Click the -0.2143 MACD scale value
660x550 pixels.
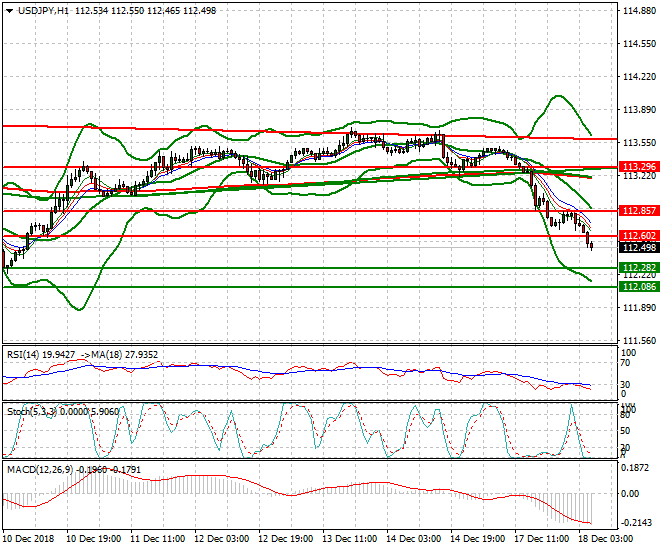[x=636, y=521]
